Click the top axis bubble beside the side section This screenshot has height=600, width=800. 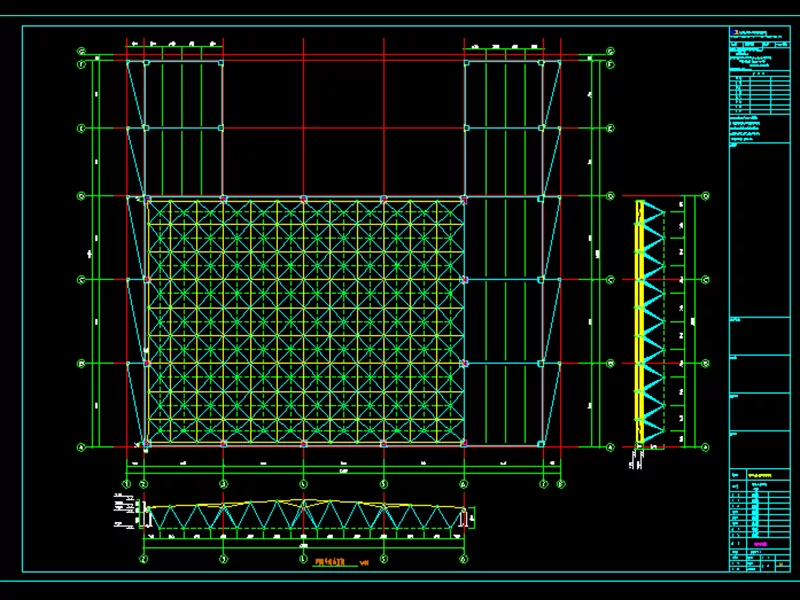point(706,198)
